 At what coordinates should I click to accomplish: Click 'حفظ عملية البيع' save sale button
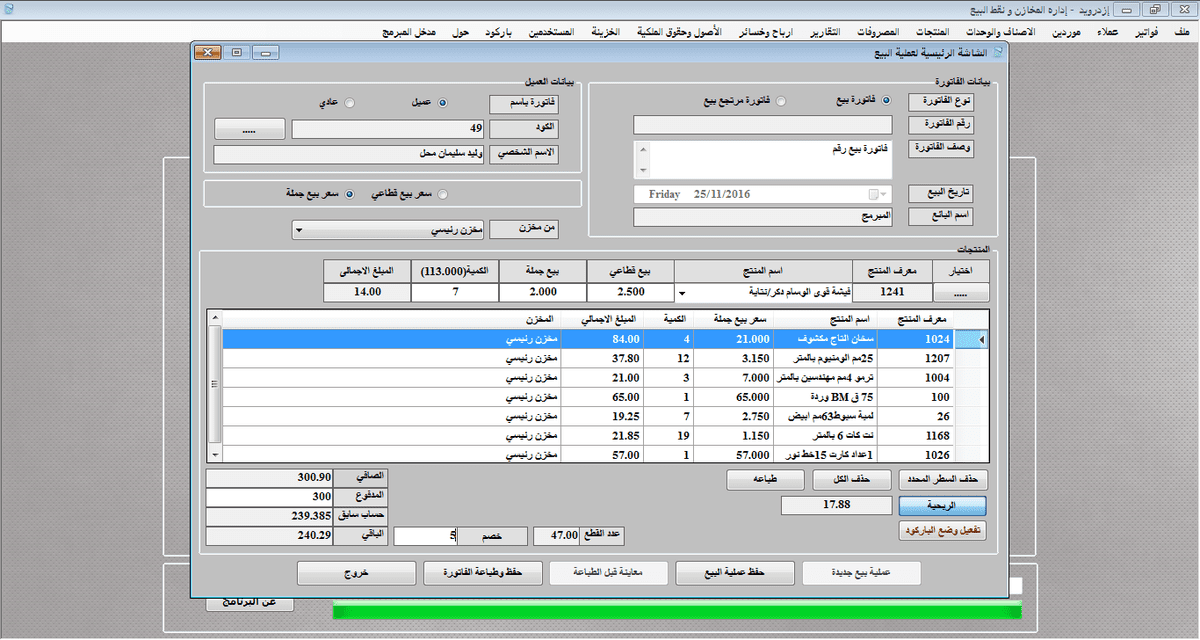point(735,573)
